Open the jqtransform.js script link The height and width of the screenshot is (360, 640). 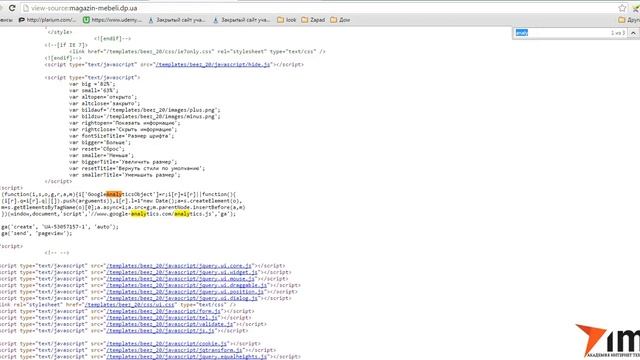click(x=174, y=351)
